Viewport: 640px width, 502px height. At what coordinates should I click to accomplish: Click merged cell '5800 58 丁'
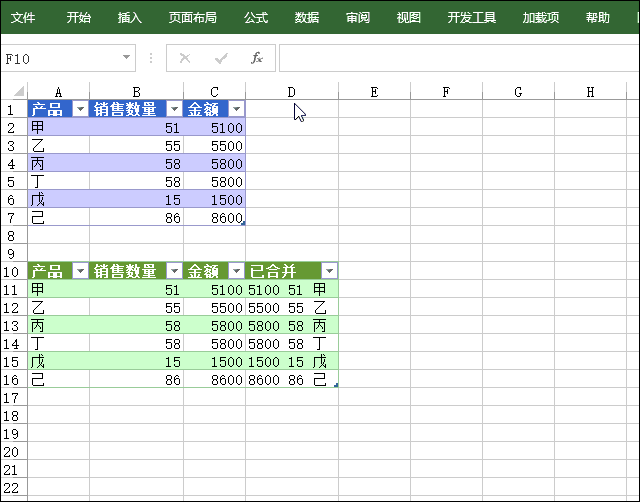292,343
